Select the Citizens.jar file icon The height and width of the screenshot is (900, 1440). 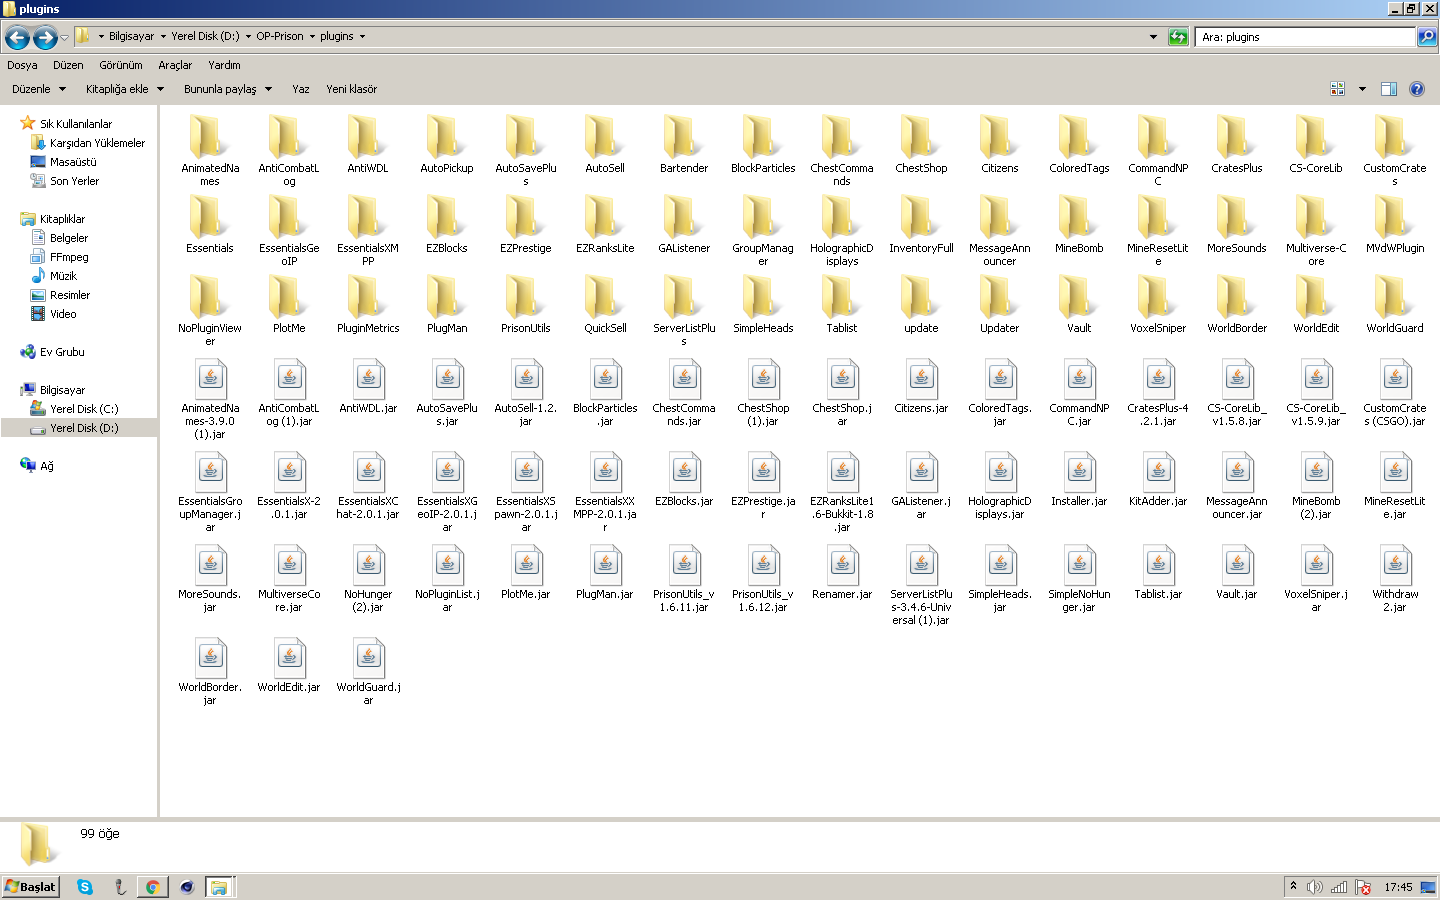pyautogui.click(x=922, y=379)
